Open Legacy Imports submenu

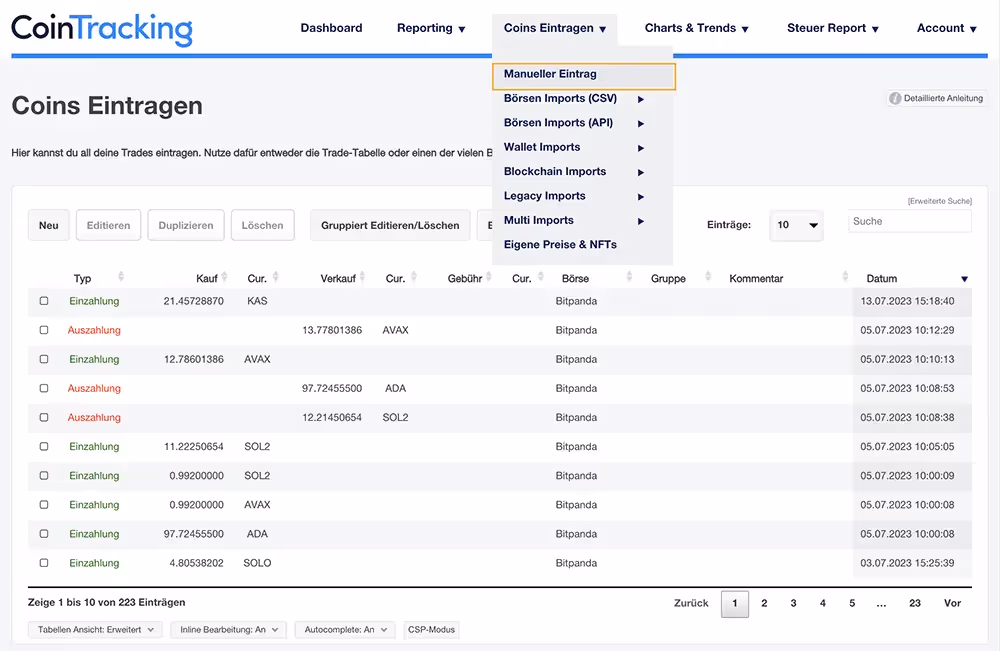[574, 196]
